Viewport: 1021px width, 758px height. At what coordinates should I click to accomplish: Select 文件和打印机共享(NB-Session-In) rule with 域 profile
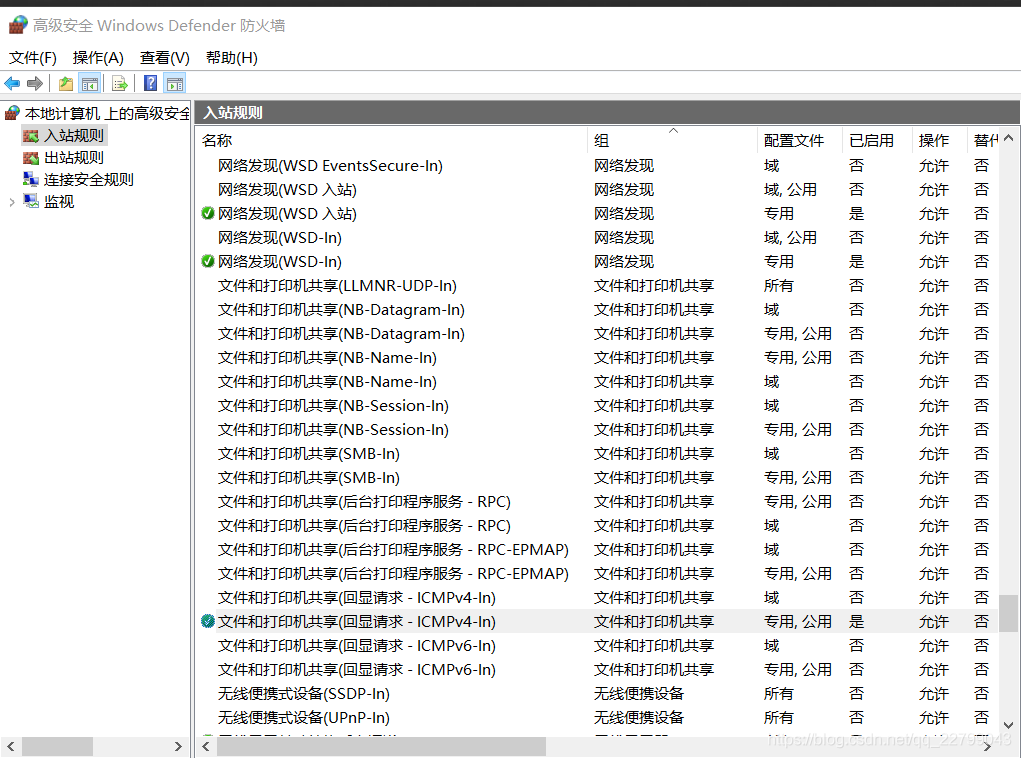(x=333, y=406)
